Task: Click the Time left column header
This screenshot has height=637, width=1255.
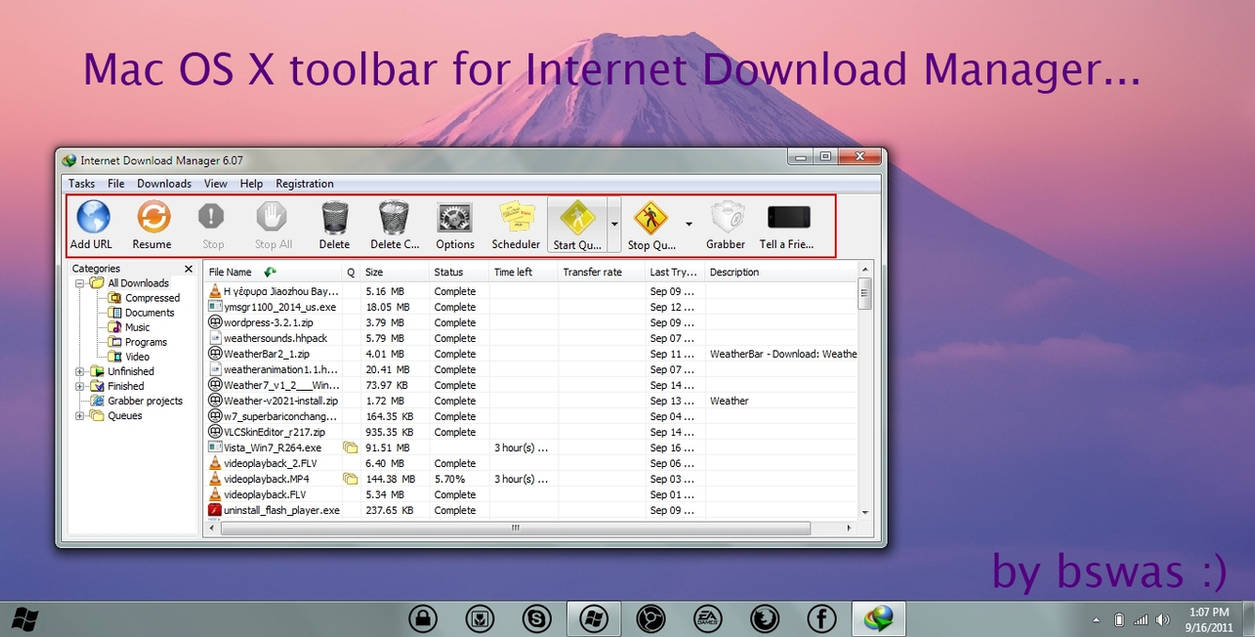Action: pyautogui.click(x=523, y=272)
